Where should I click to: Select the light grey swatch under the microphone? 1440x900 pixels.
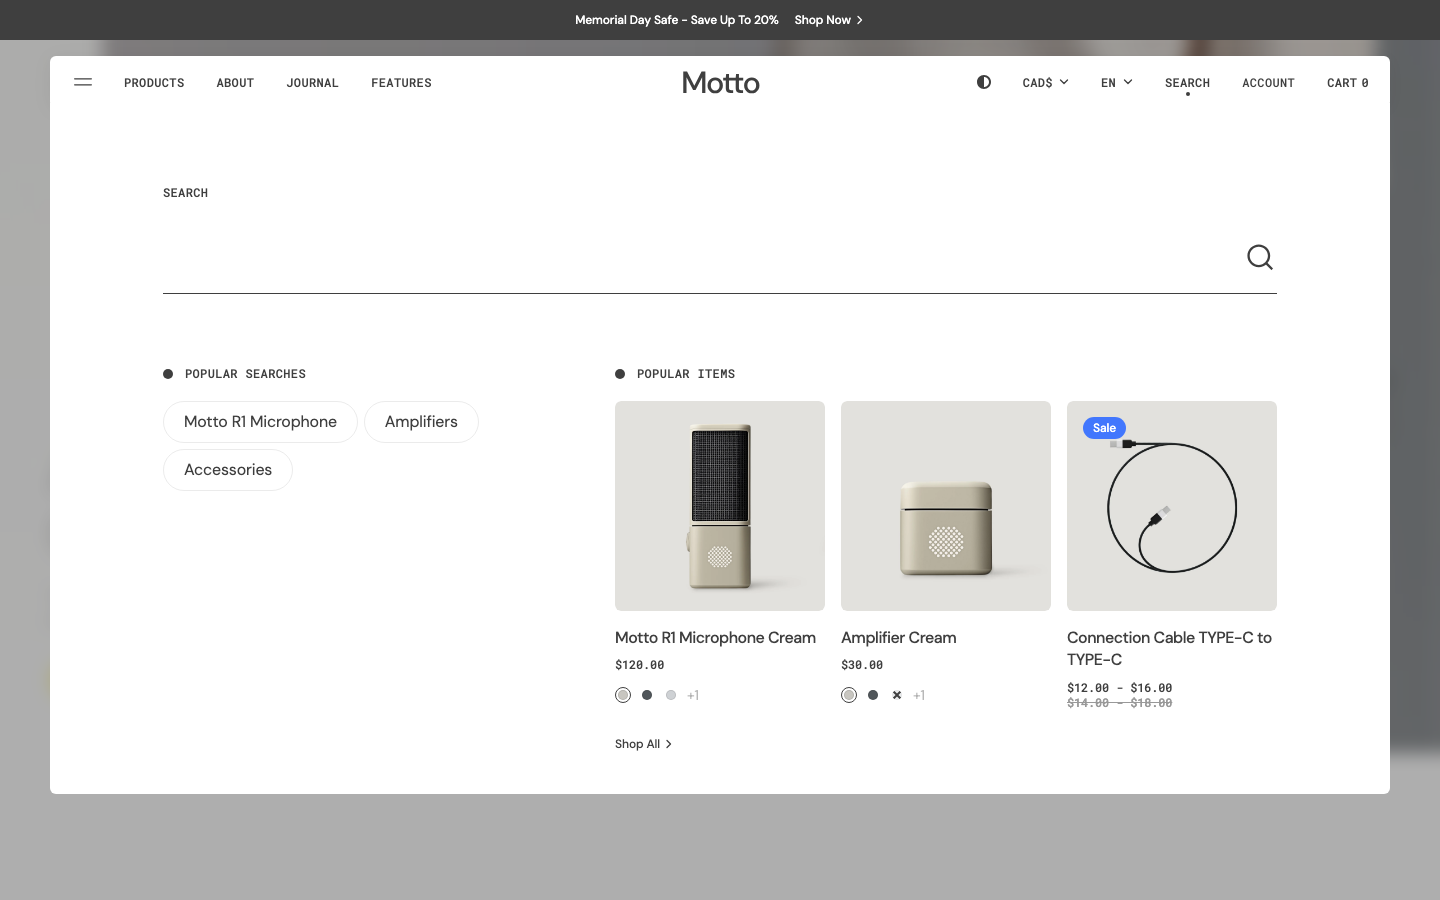tap(671, 695)
